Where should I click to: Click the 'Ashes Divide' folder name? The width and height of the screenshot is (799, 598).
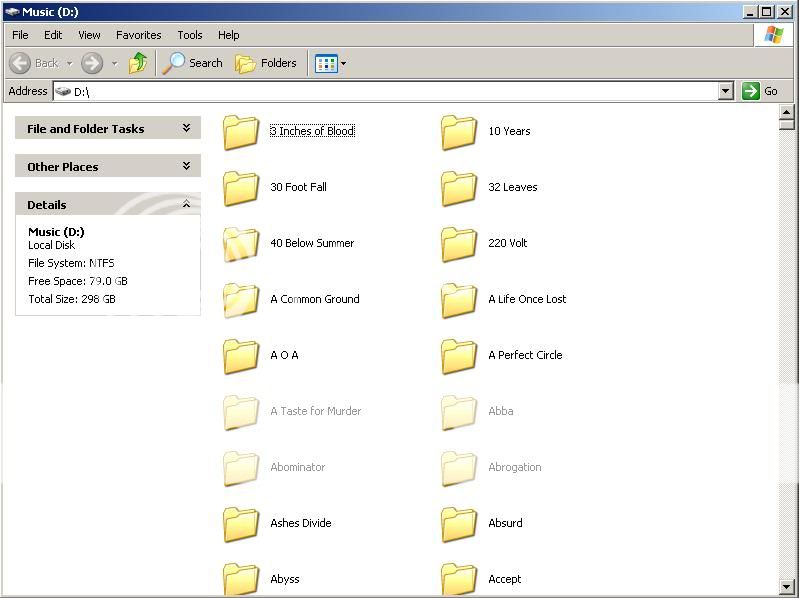click(x=301, y=523)
